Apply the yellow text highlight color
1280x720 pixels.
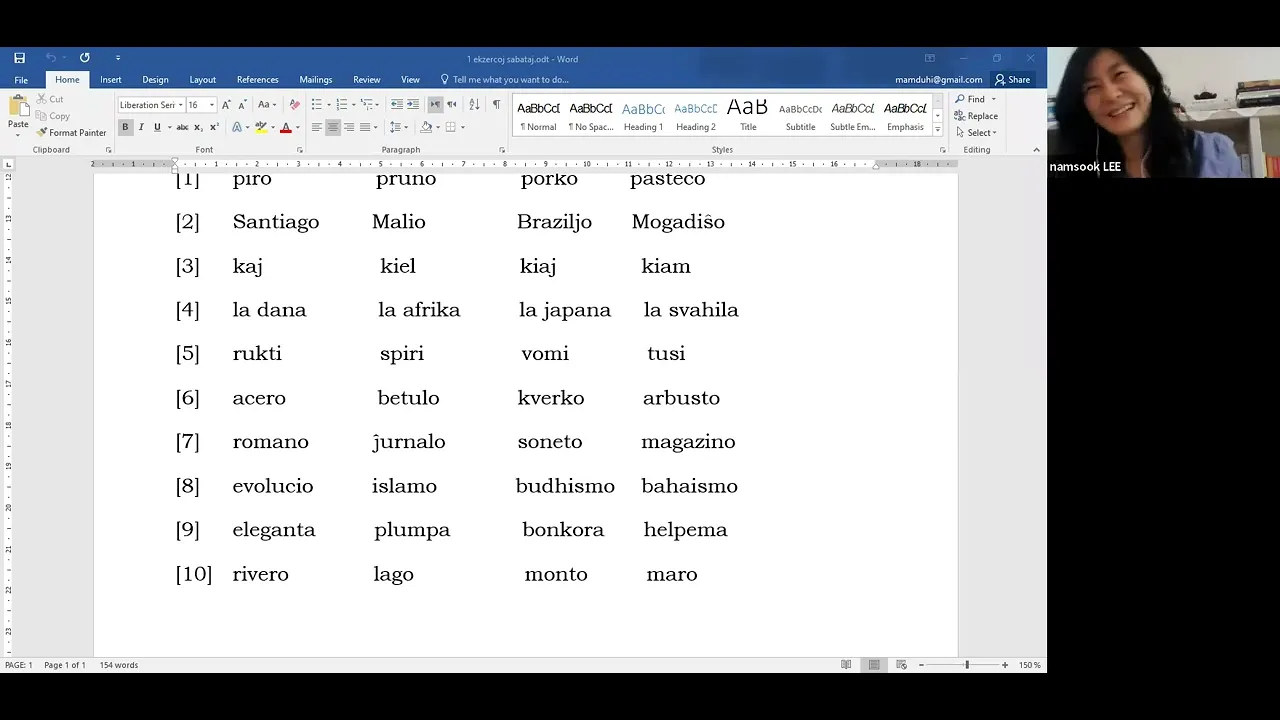(x=260, y=127)
